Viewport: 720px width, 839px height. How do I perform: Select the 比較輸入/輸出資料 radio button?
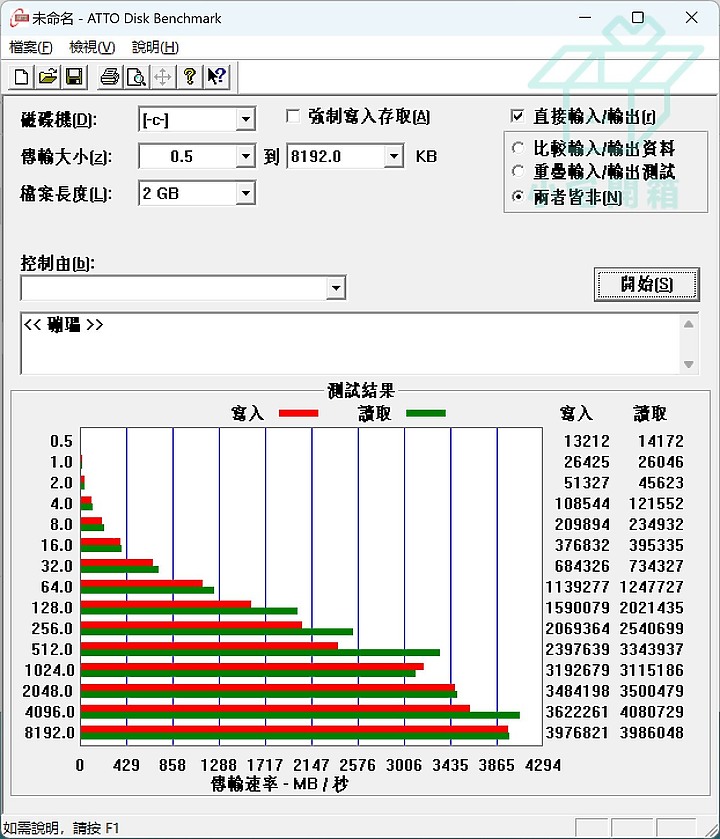pos(518,148)
